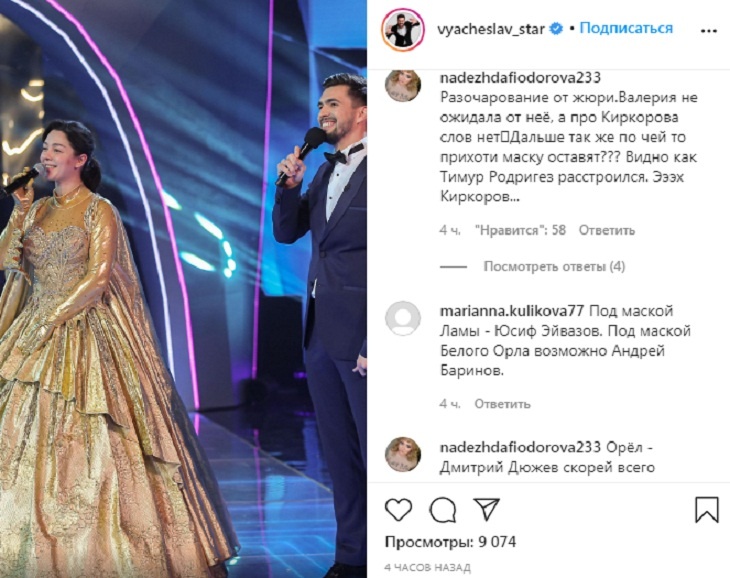Screen dimensions: 730x578
Task: Reply to the Разочарование от жюри comment
Action: pyautogui.click(x=607, y=230)
